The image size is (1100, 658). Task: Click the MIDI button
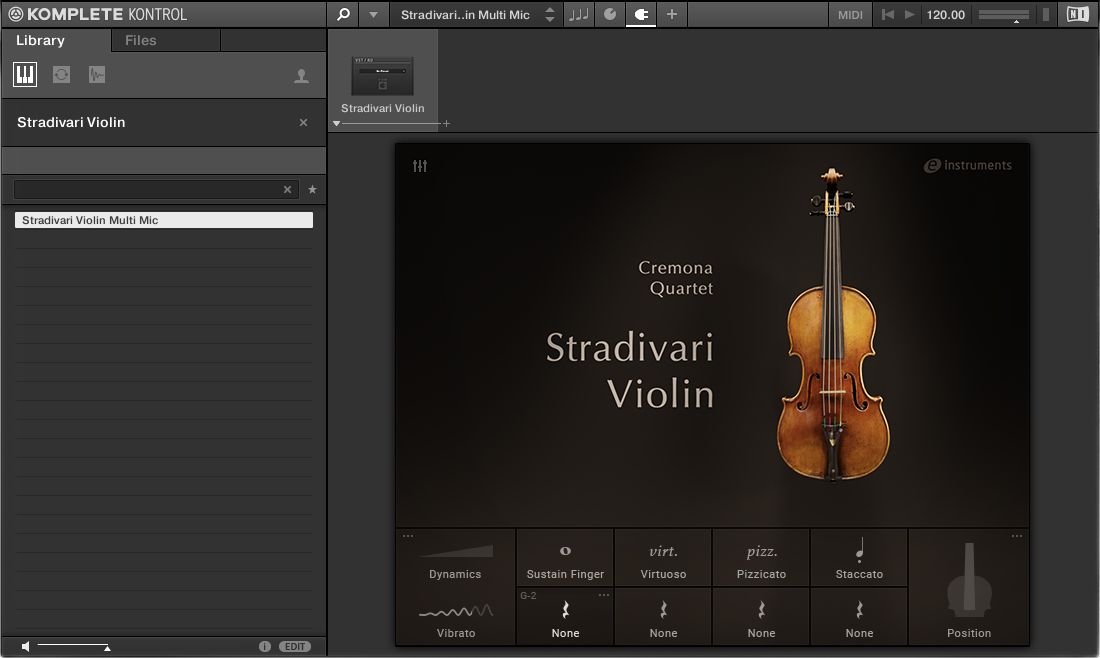[x=850, y=14]
